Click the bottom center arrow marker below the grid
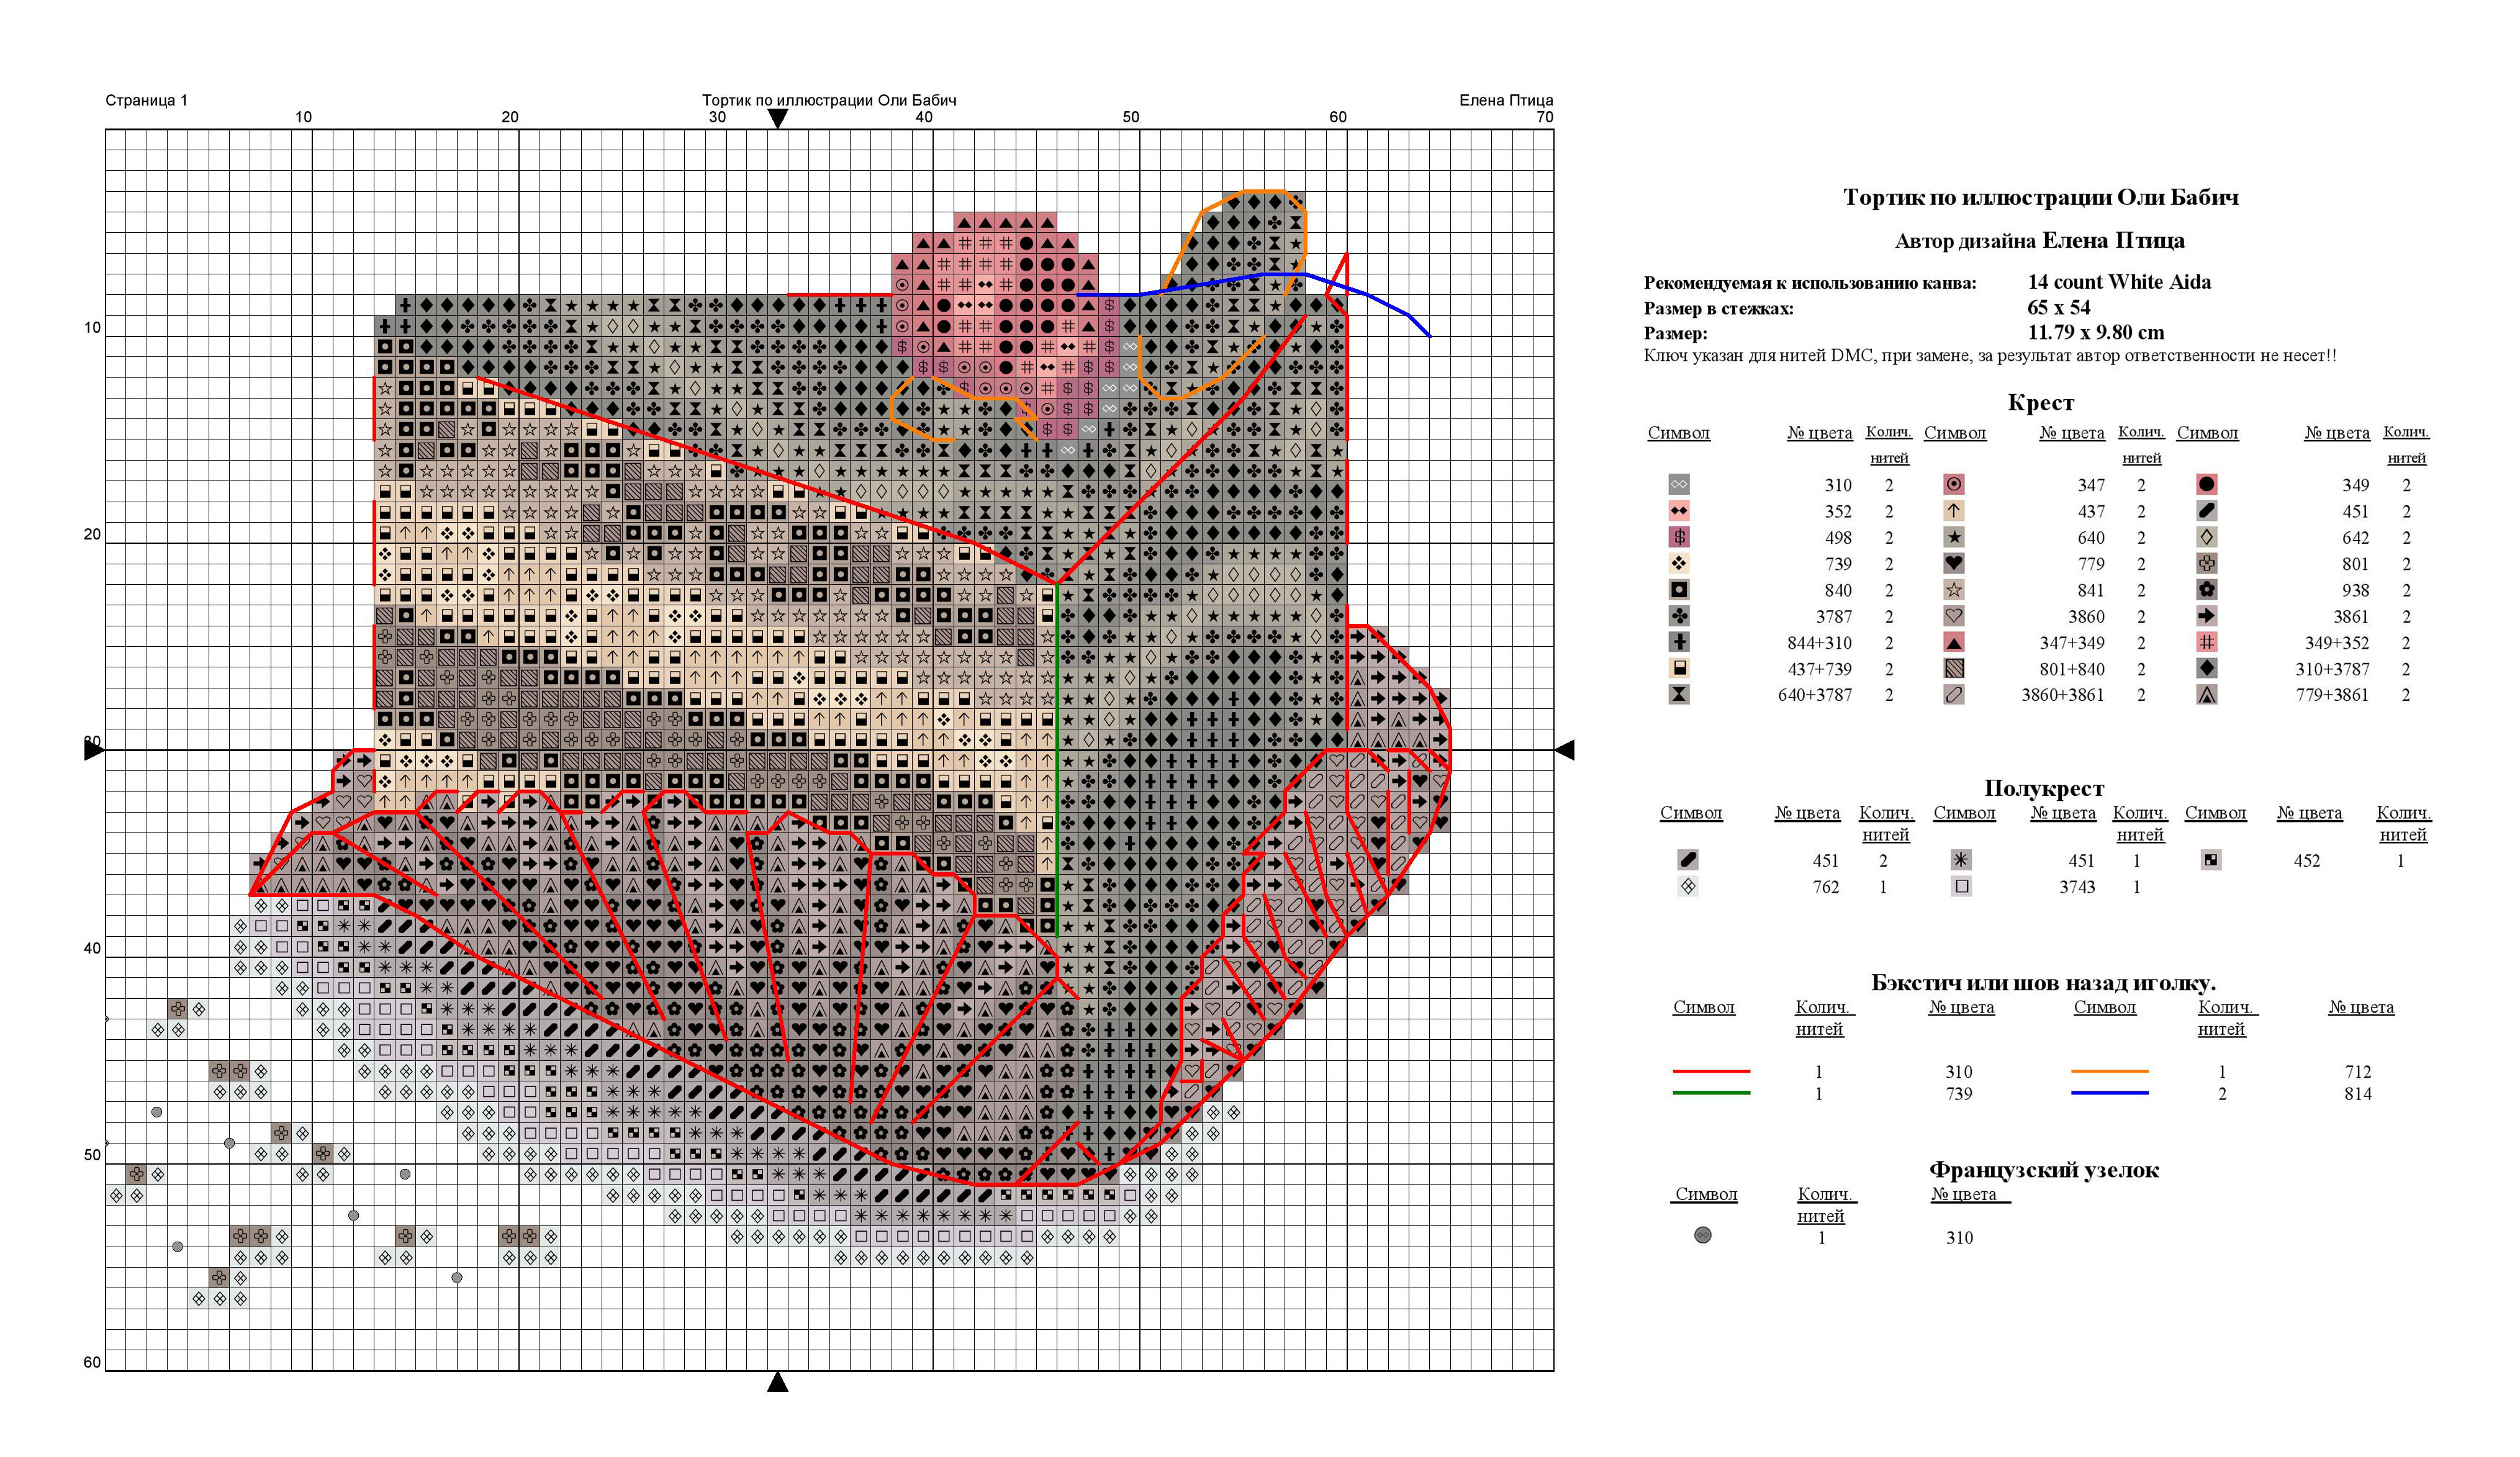 (x=777, y=1382)
